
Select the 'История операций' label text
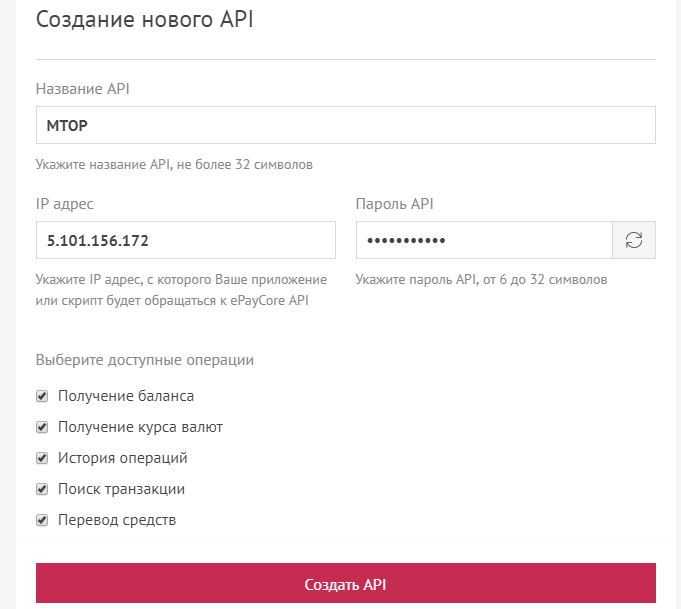(122, 458)
